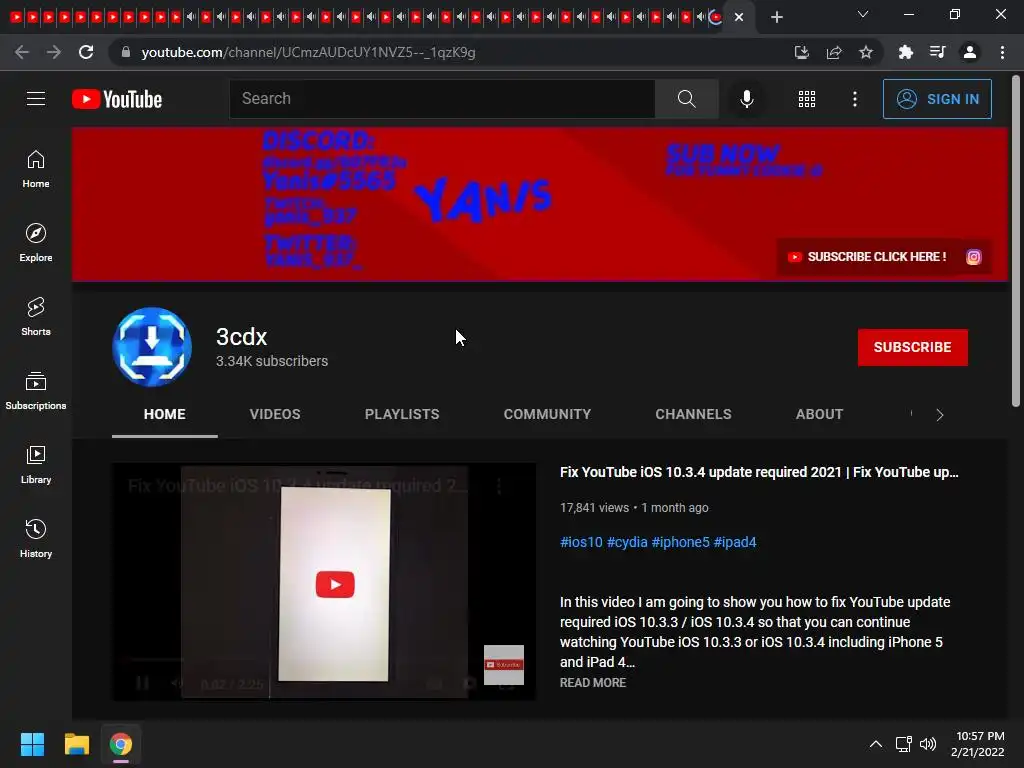
Task: Click the YouTube logo
Action: click(117, 99)
